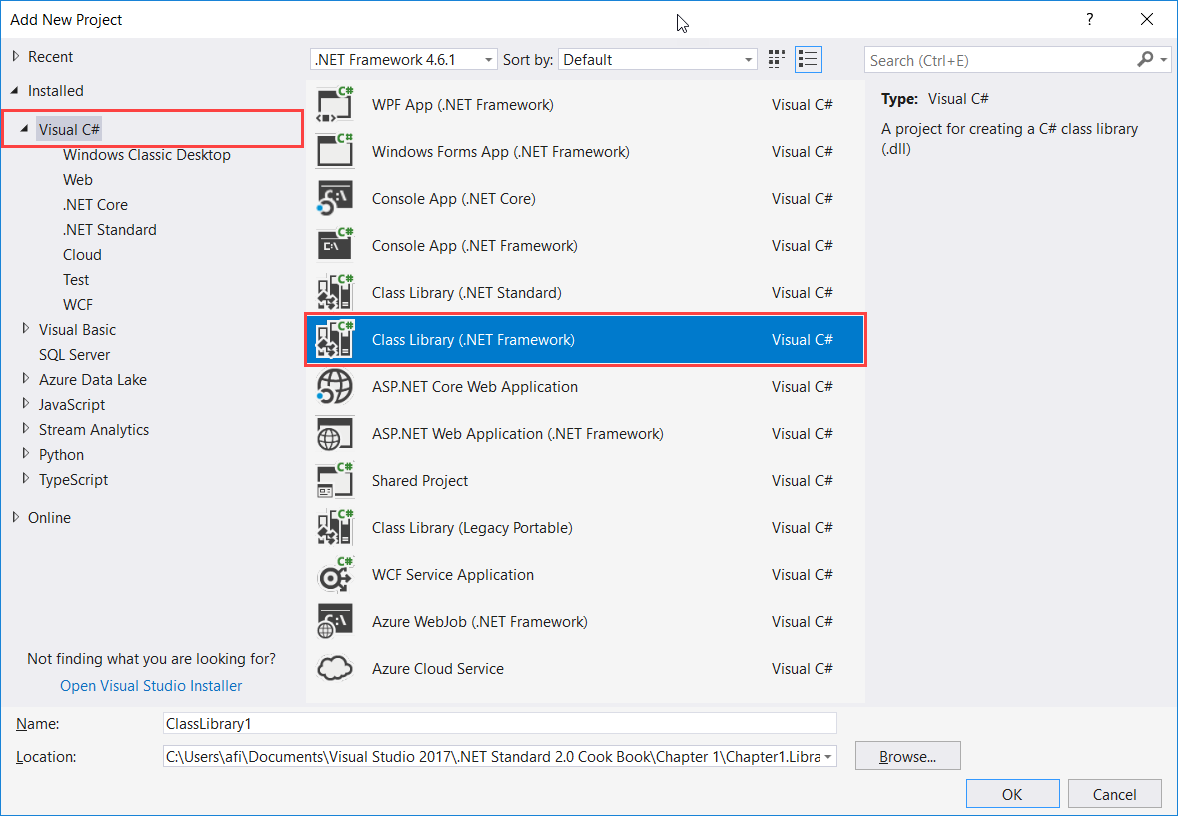Click the Cancel button
This screenshot has height=816, width=1178.
coord(1114,794)
